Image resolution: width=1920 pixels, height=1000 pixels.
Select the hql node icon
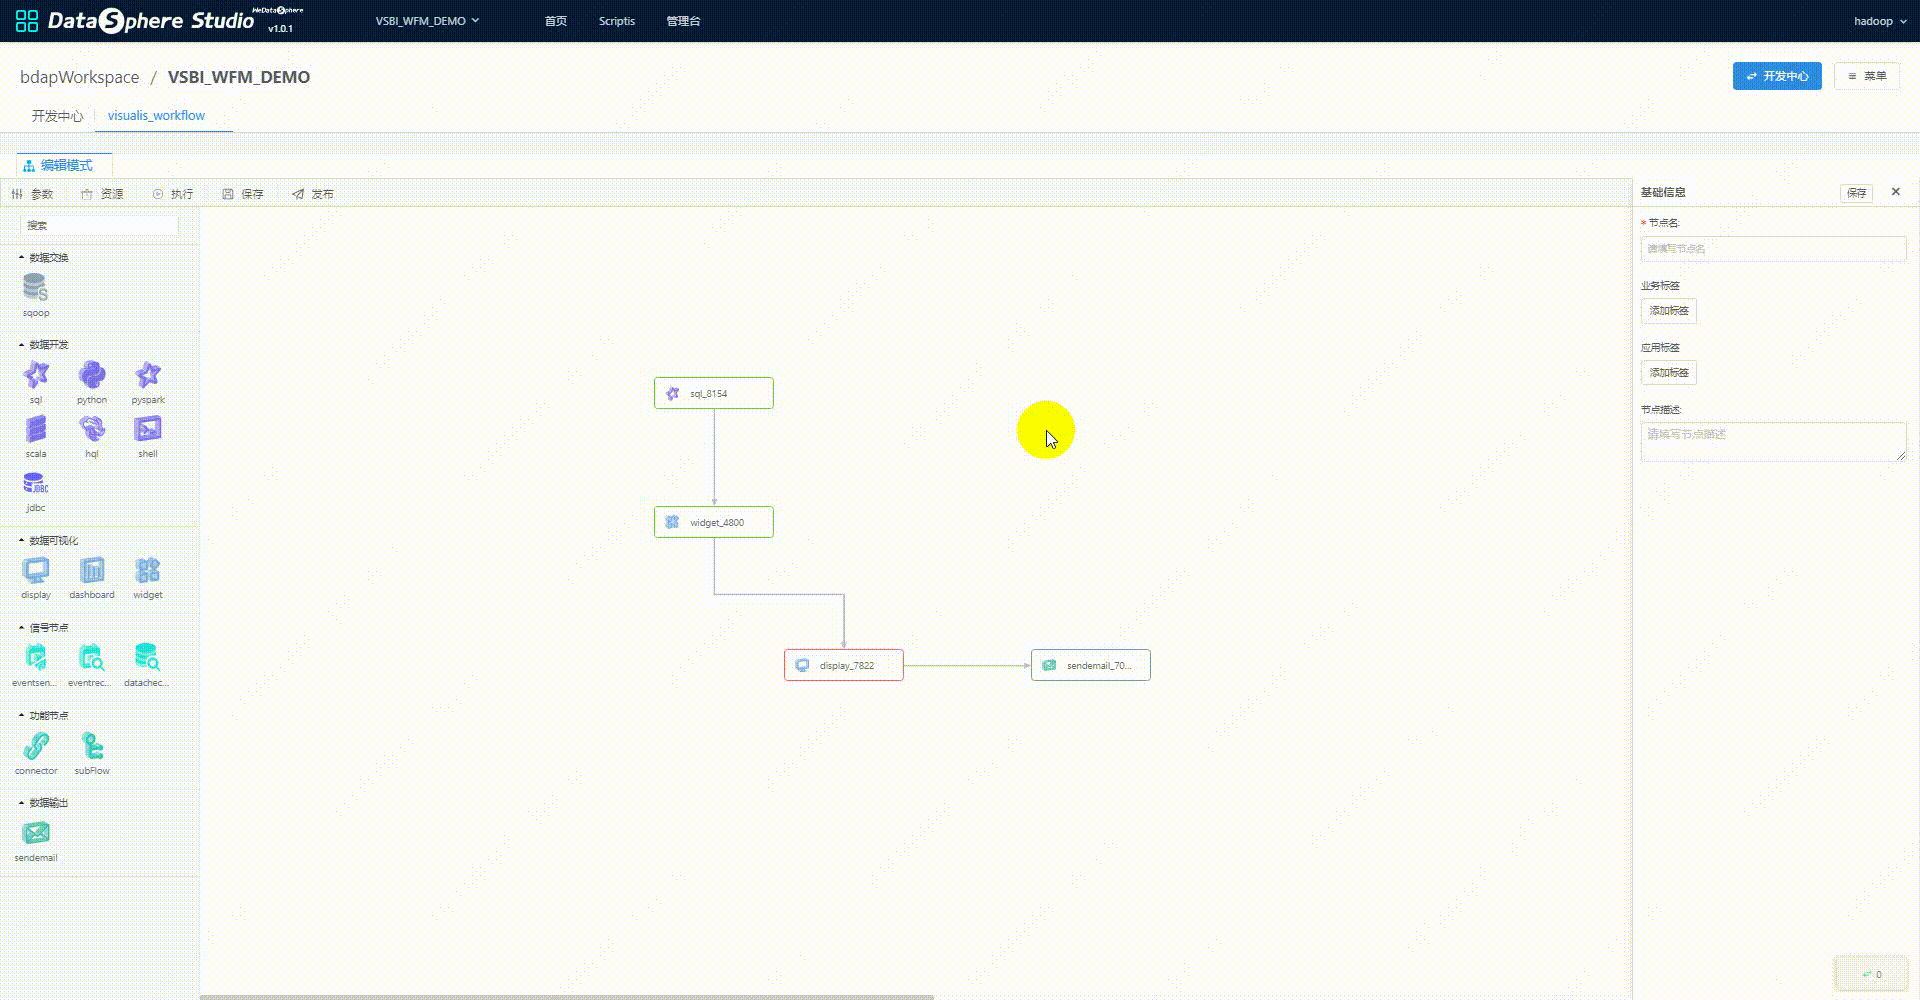click(92, 429)
